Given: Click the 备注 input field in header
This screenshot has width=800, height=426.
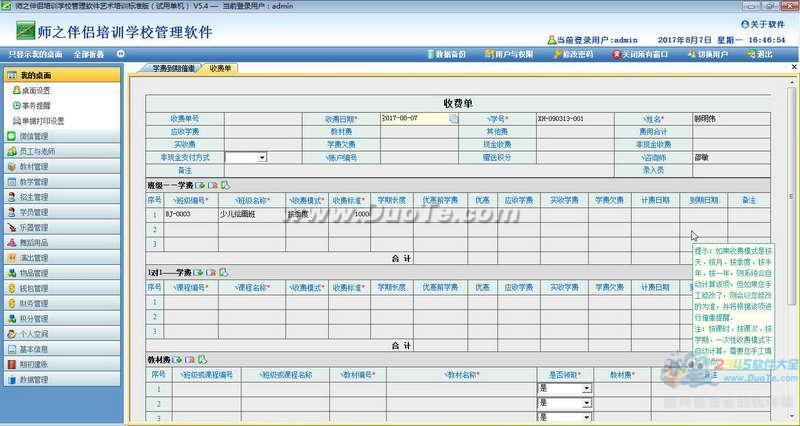Looking at the screenshot, I should coord(419,170).
